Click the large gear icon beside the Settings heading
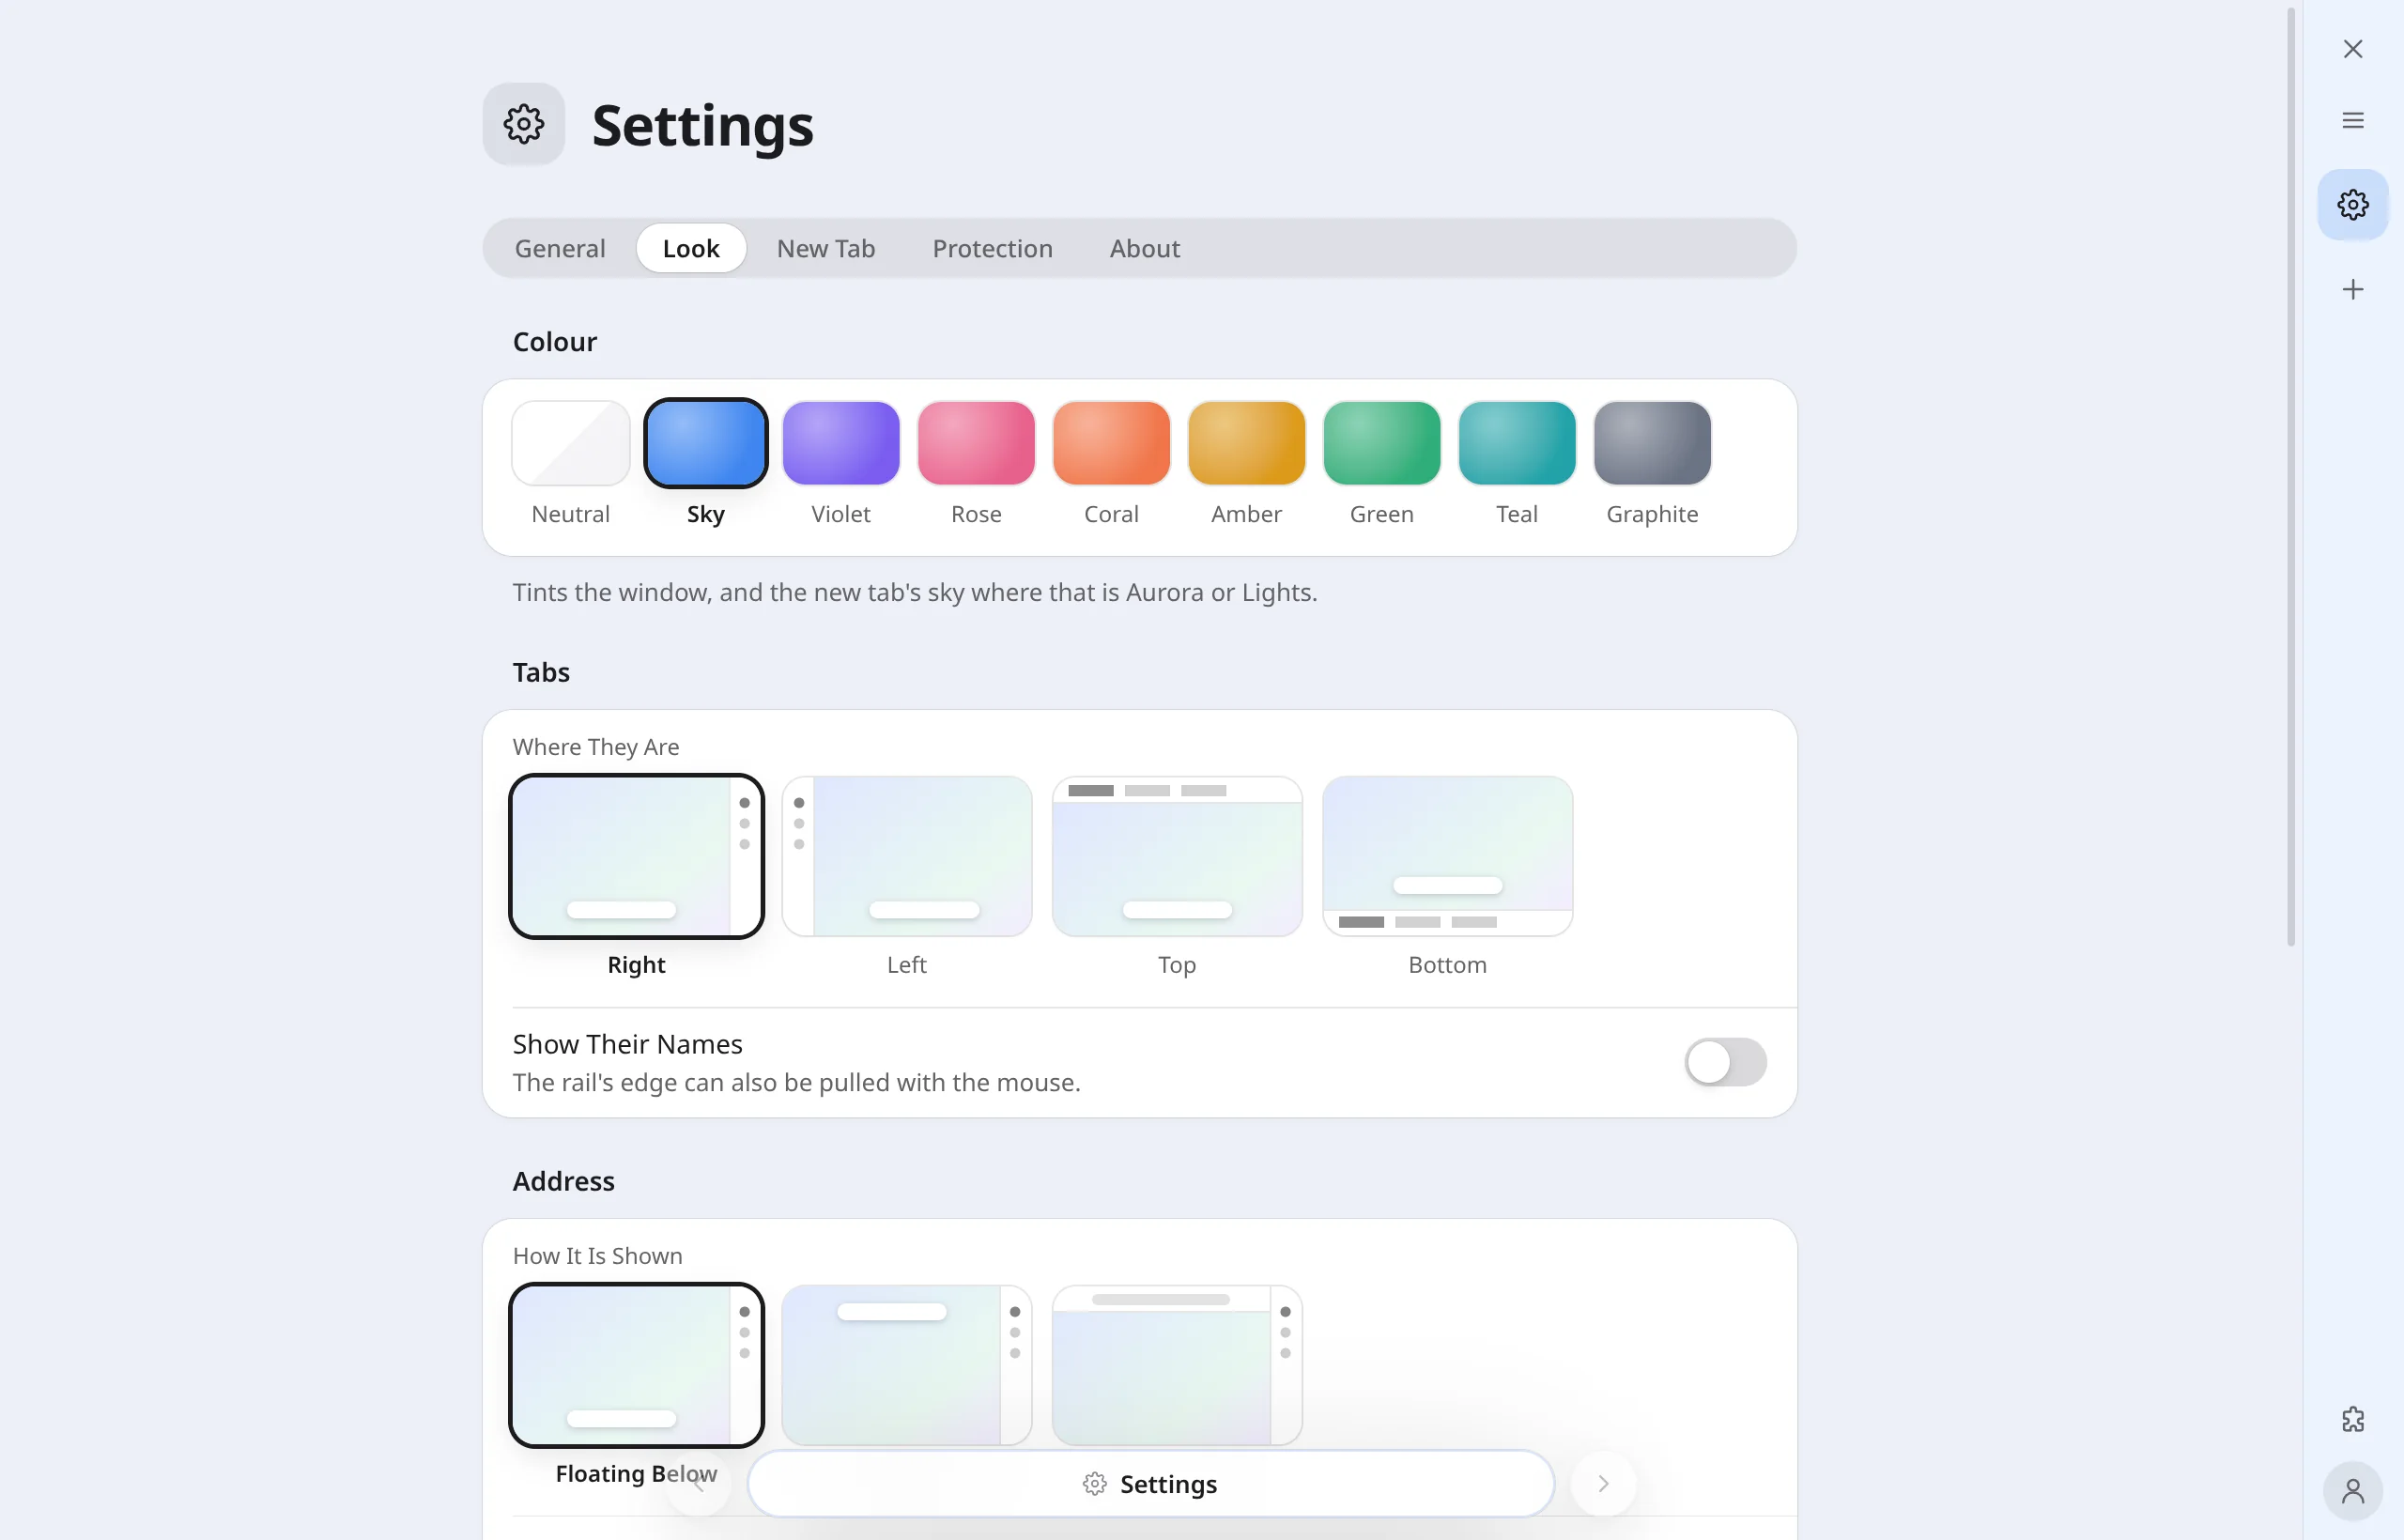The image size is (2404, 1540). point(524,124)
